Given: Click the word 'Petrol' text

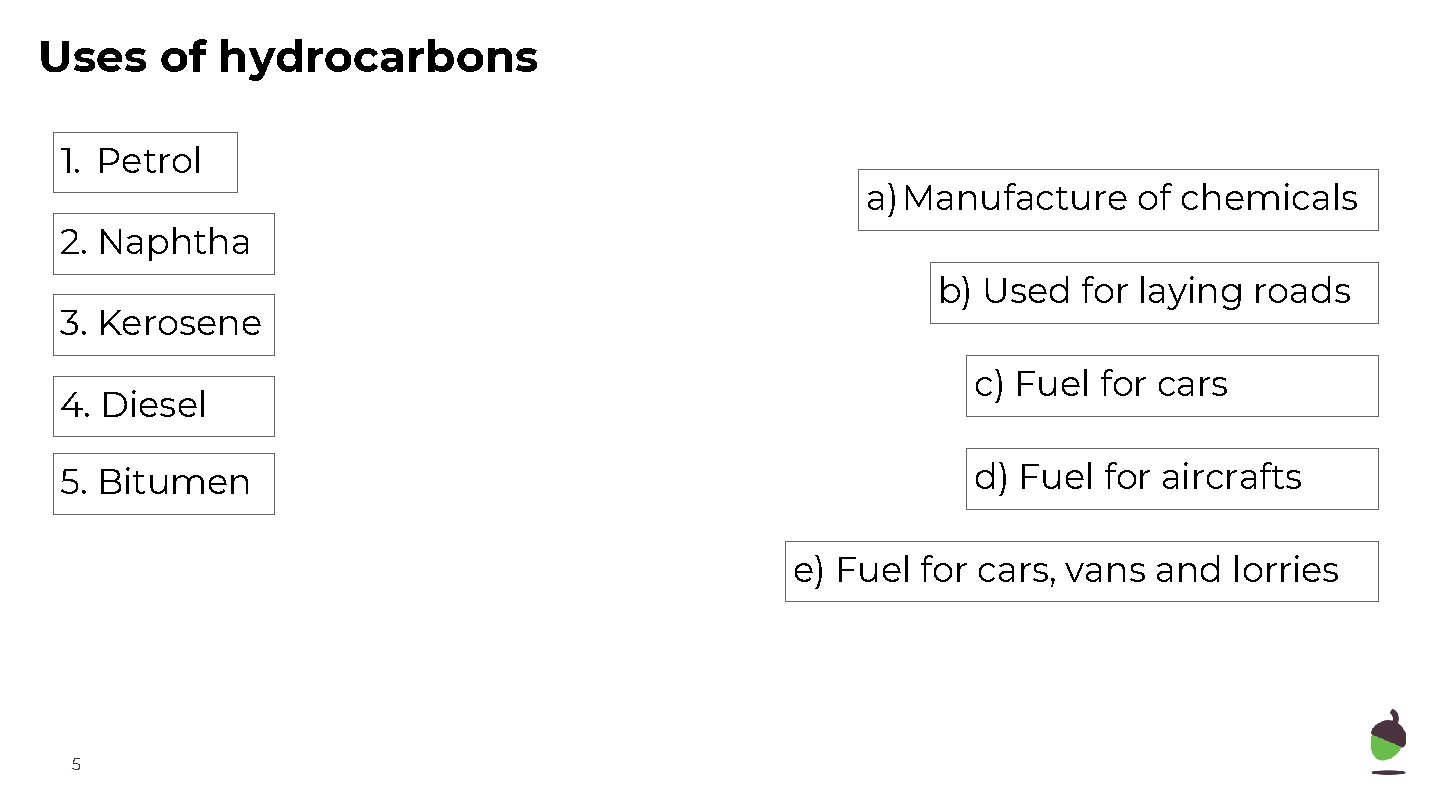Looking at the screenshot, I should coord(149,162).
